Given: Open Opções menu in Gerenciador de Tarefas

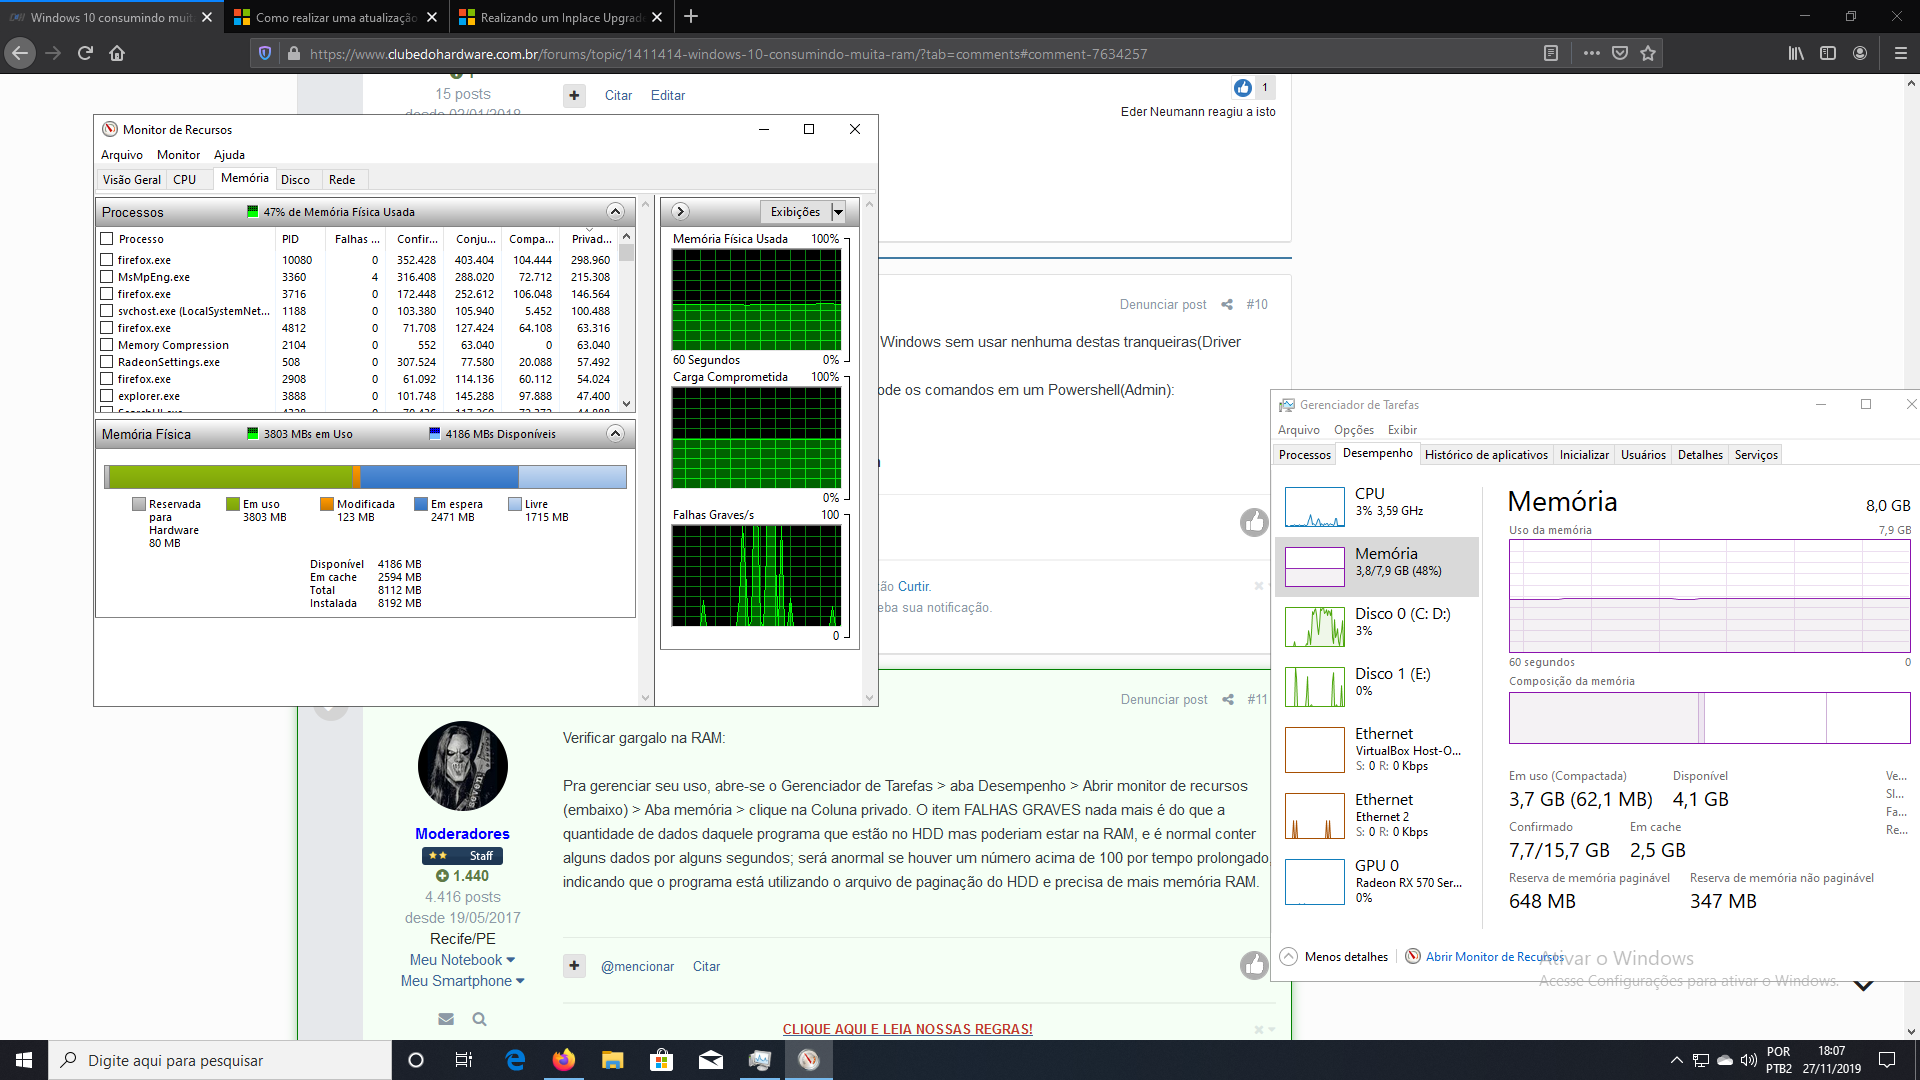Looking at the screenshot, I should click(x=1354, y=430).
